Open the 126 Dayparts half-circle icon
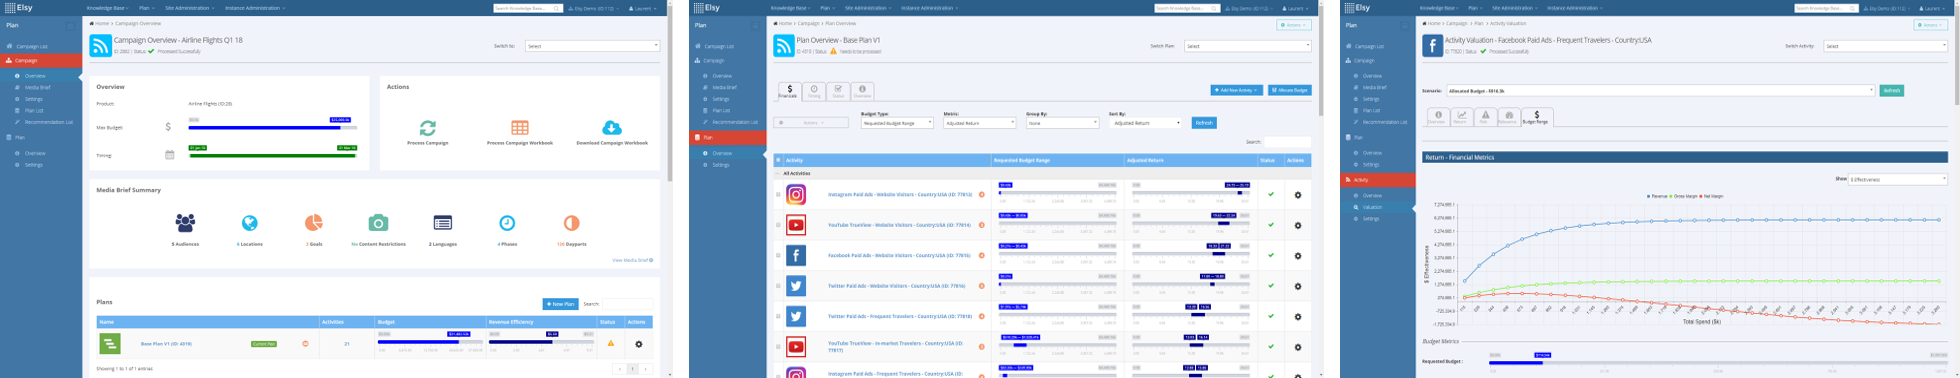 [571, 223]
